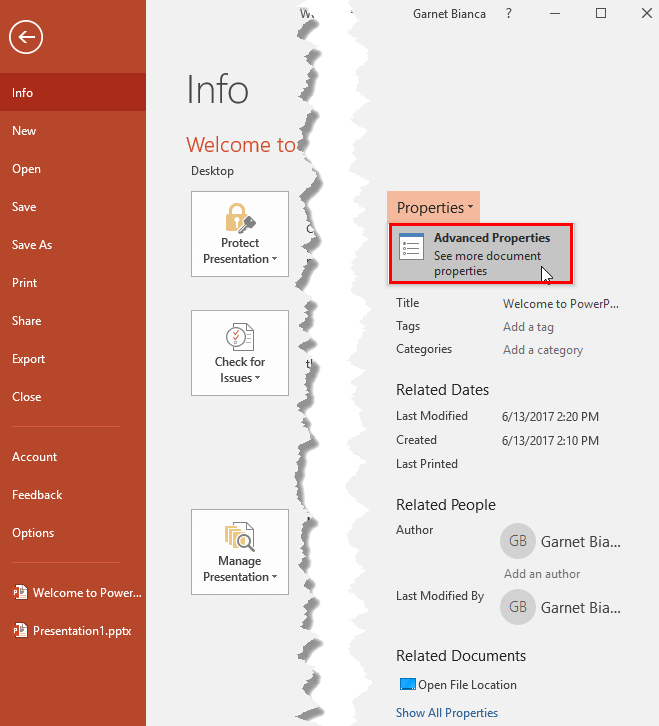659x726 pixels.
Task: Click Show All Properties link
Action: (x=447, y=713)
